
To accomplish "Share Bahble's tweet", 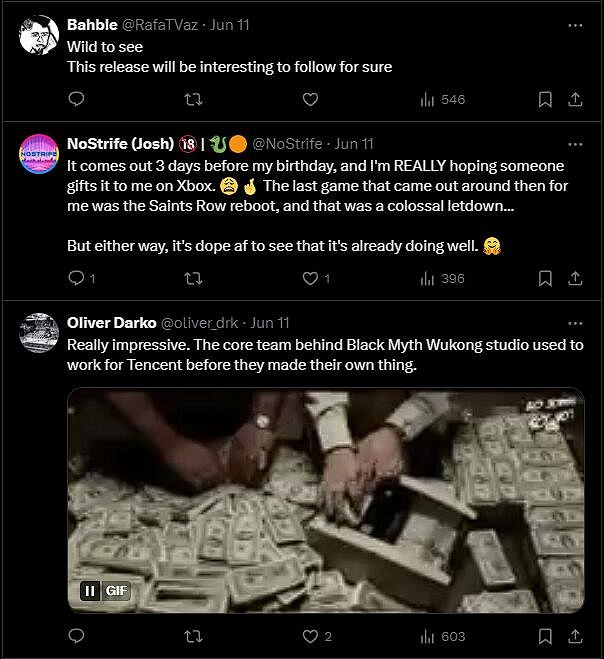I will 575,99.
